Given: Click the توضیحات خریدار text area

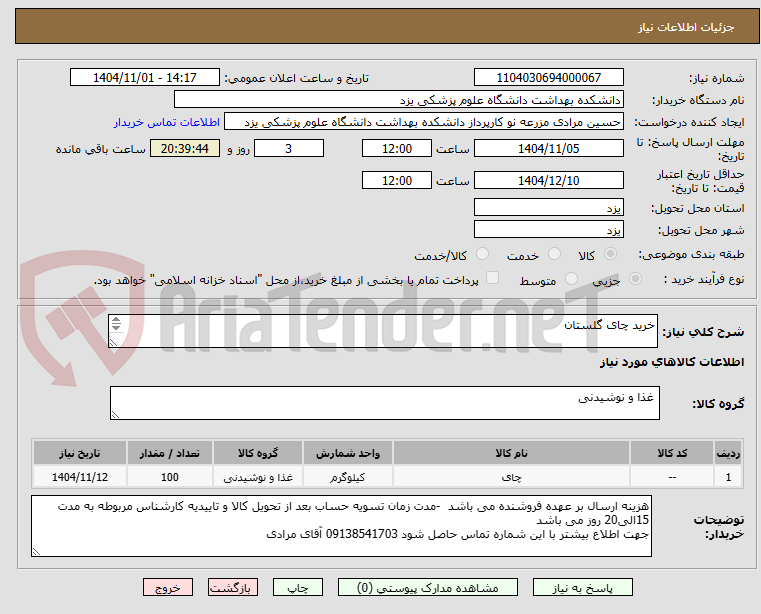Looking at the screenshot, I should coord(341,526).
